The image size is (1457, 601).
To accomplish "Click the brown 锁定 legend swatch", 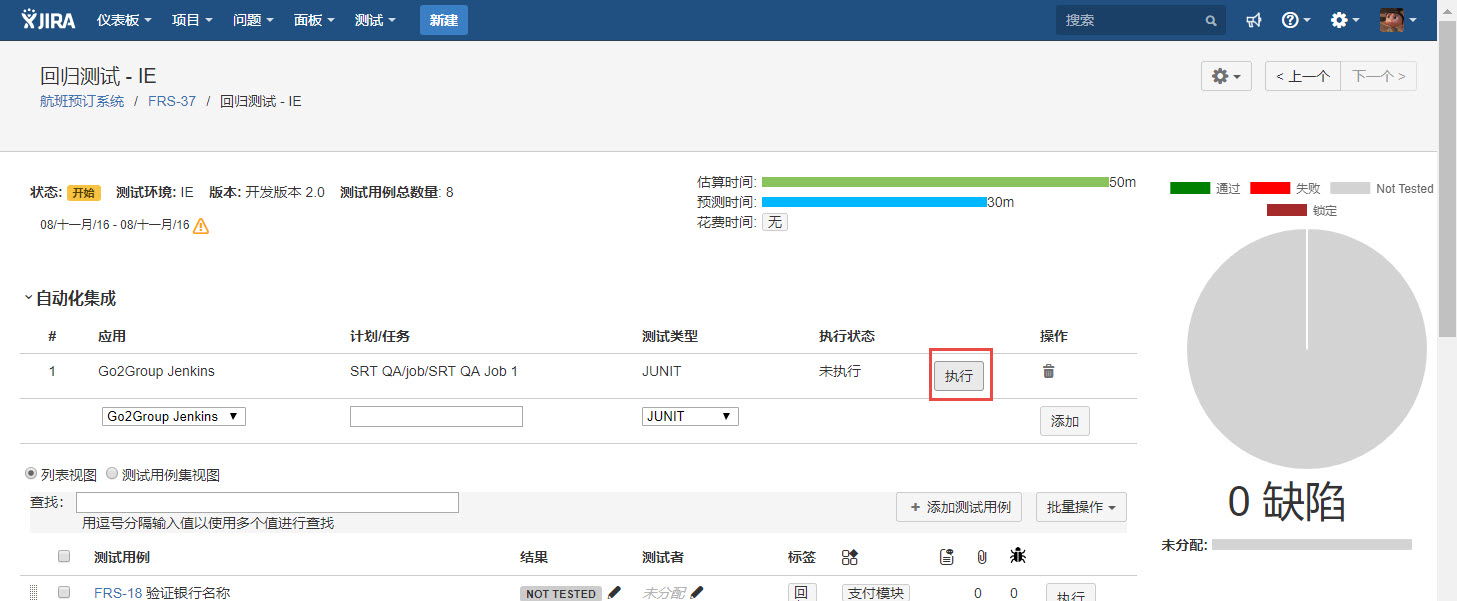I will [1287, 210].
